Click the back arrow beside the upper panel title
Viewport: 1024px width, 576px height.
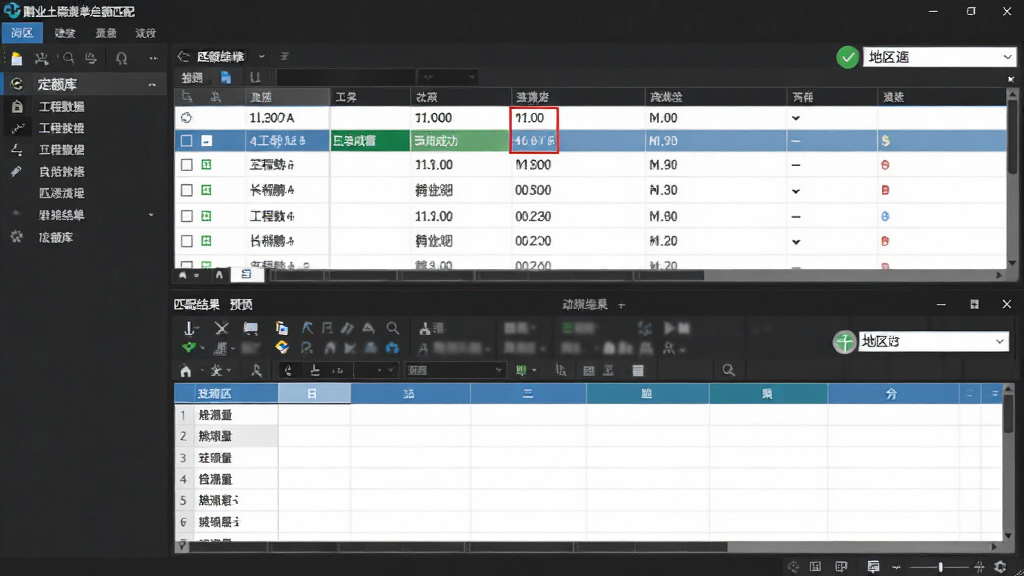coord(184,57)
